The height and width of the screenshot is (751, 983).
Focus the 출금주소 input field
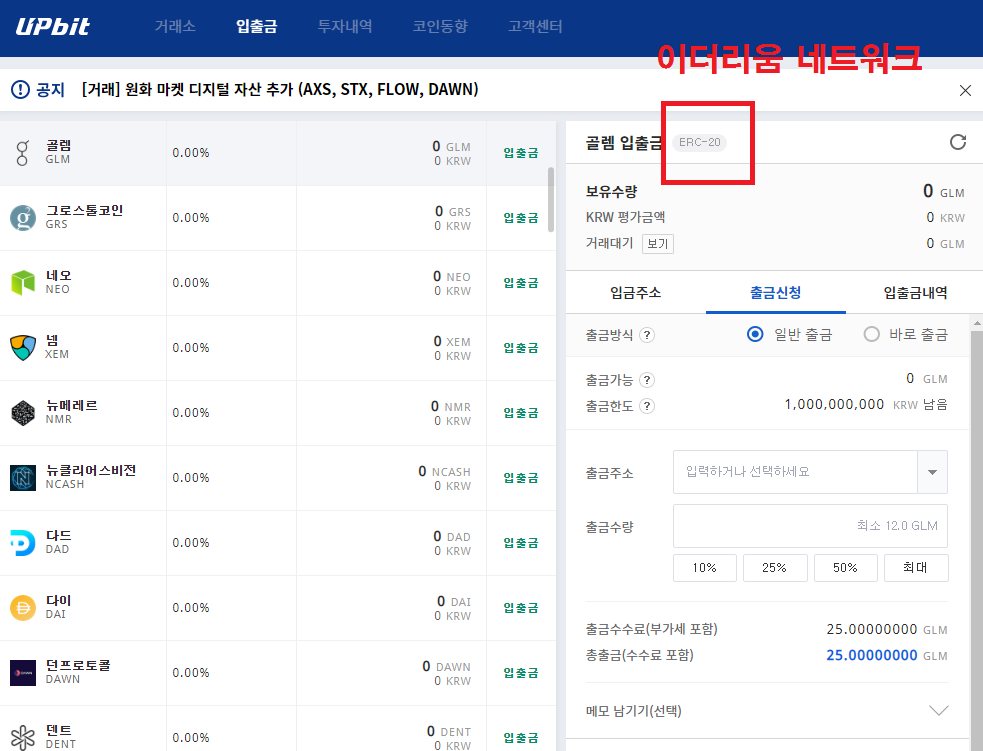click(x=795, y=472)
